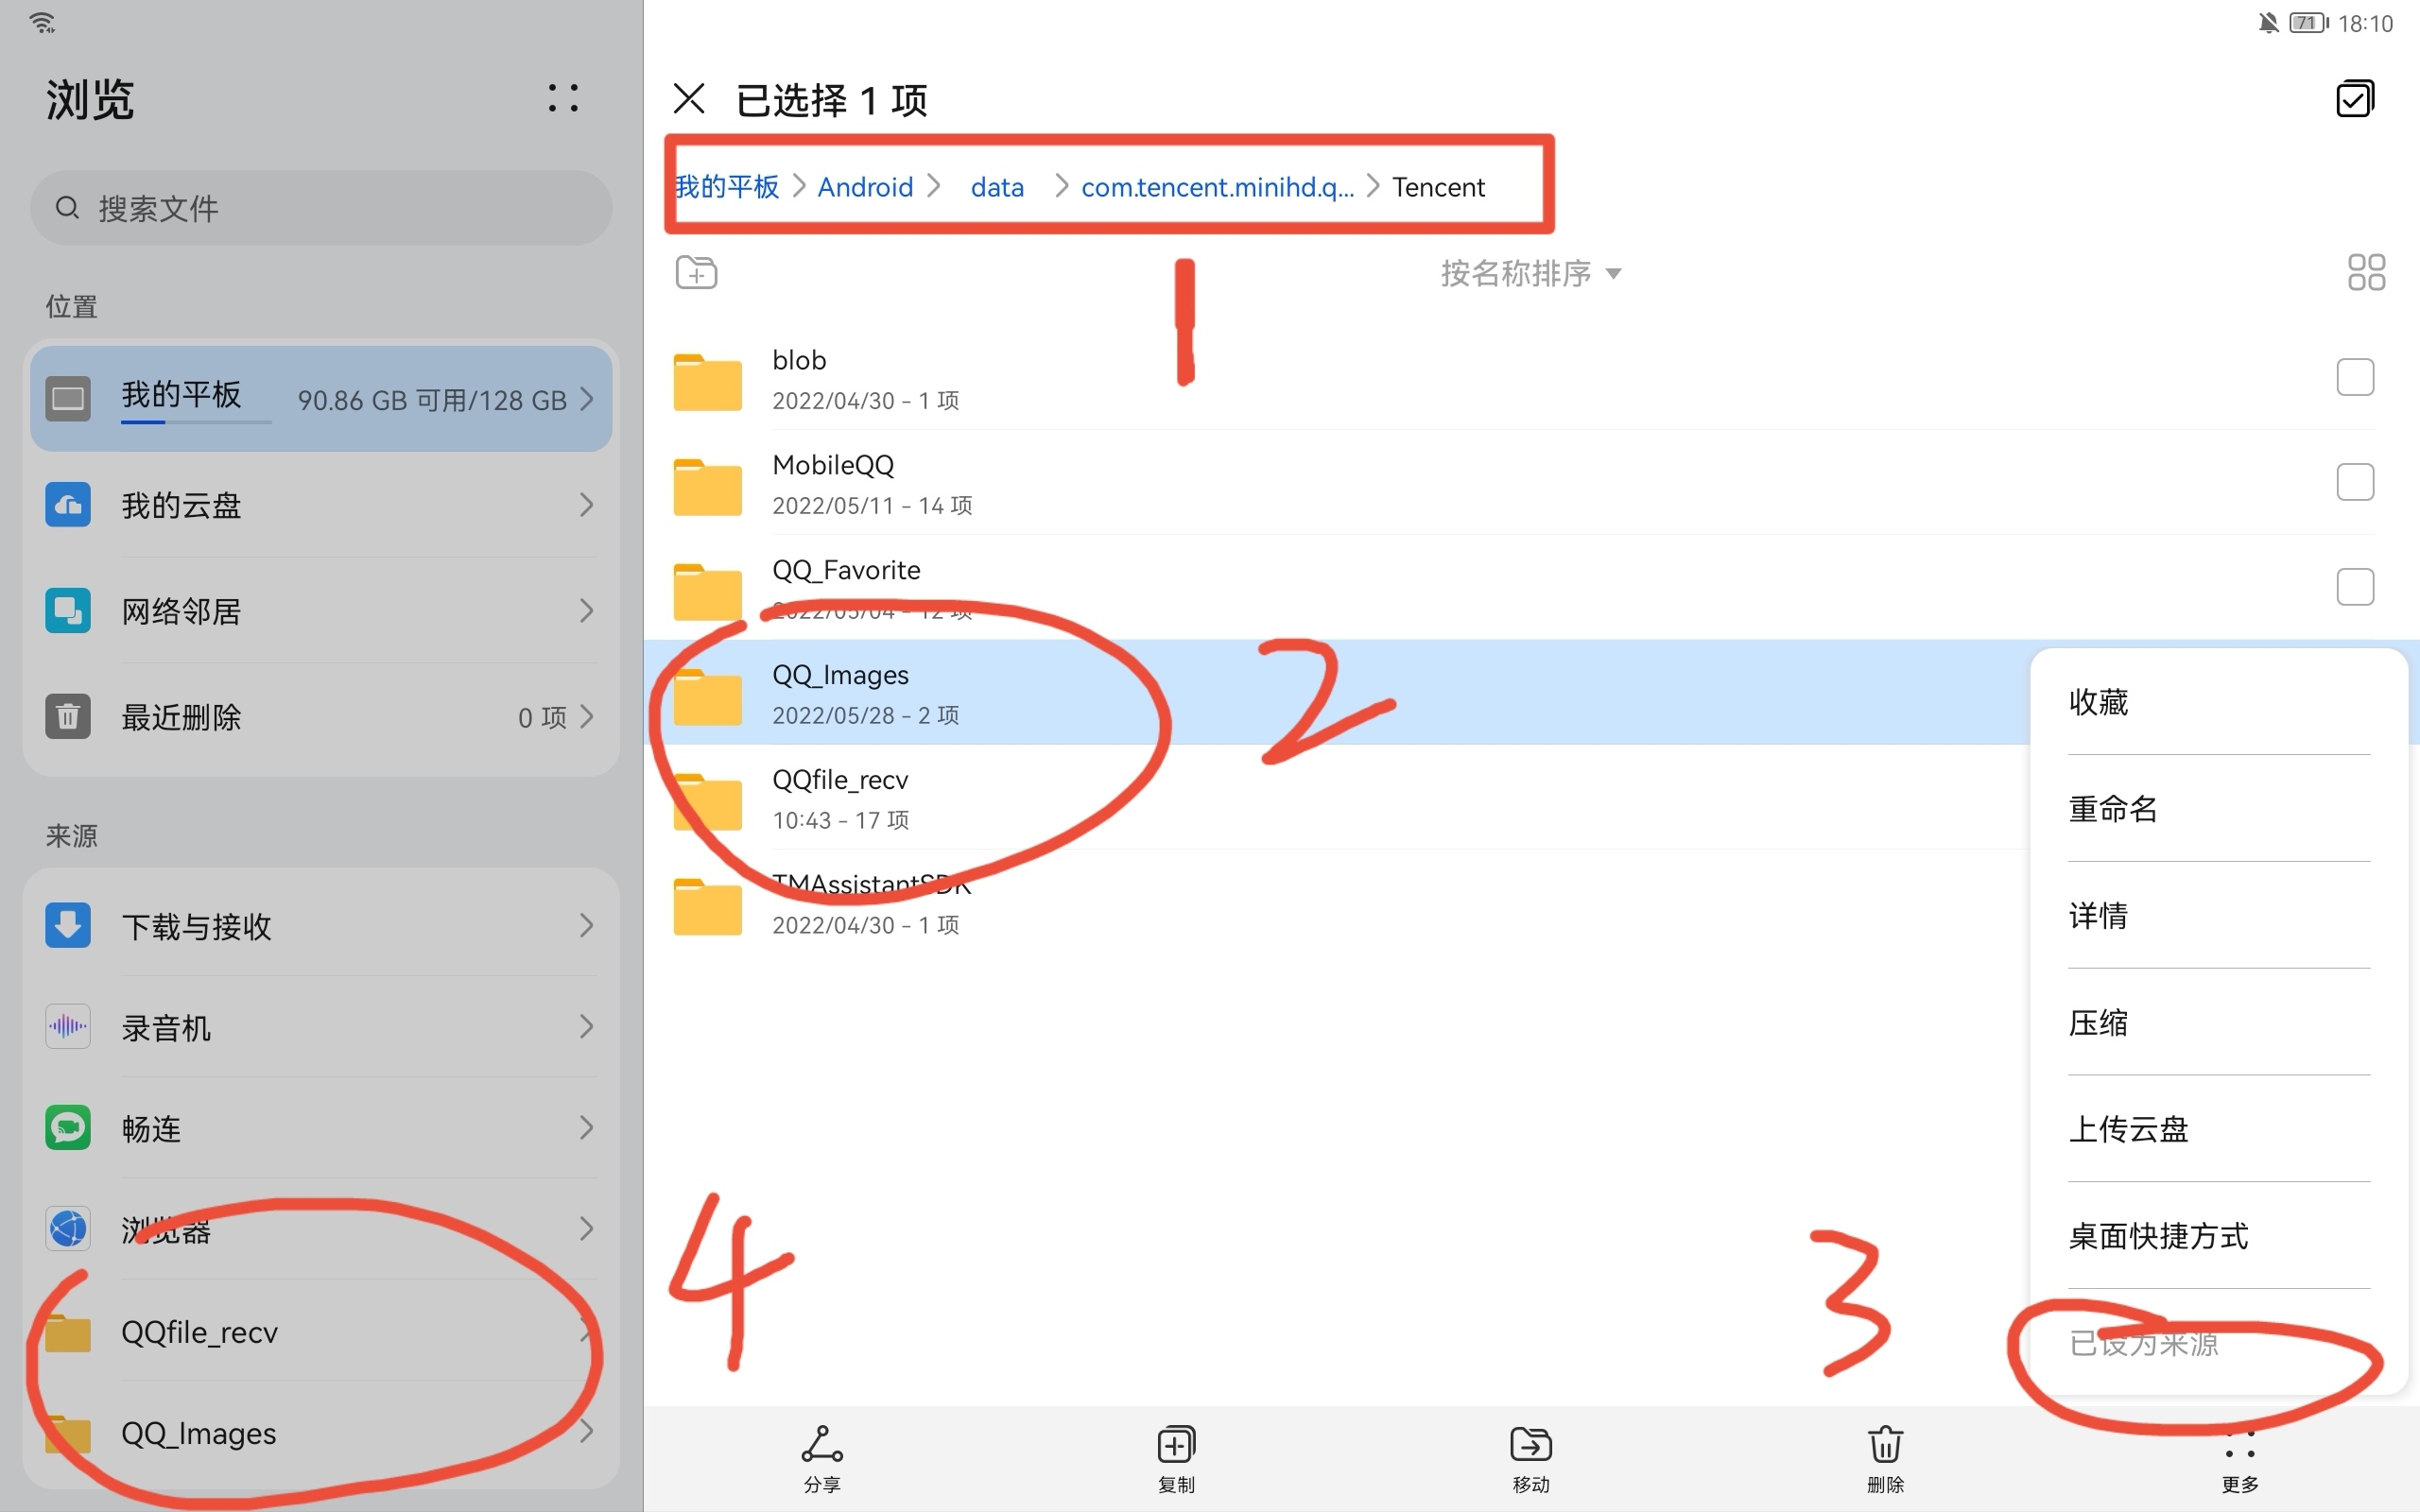Image resolution: width=2420 pixels, height=1512 pixels.
Task: Switch to grid view icon
Action: click(2366, 272)
